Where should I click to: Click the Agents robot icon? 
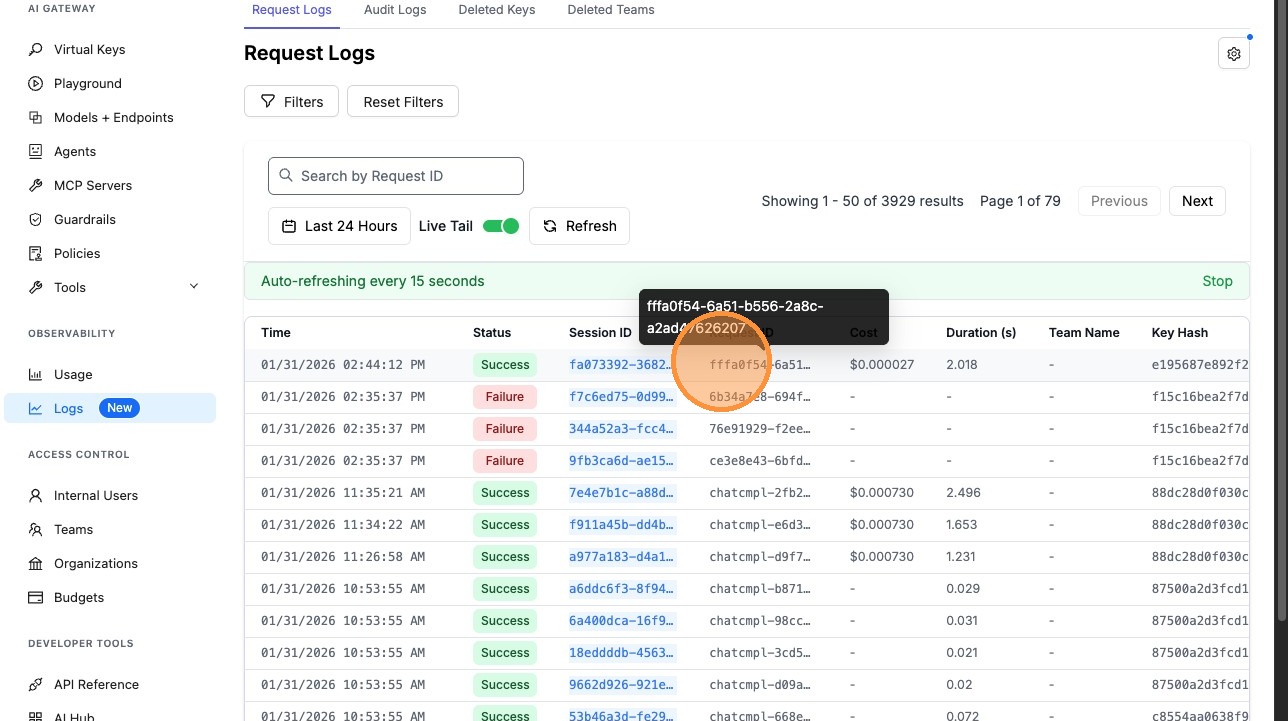pos(36,151)
